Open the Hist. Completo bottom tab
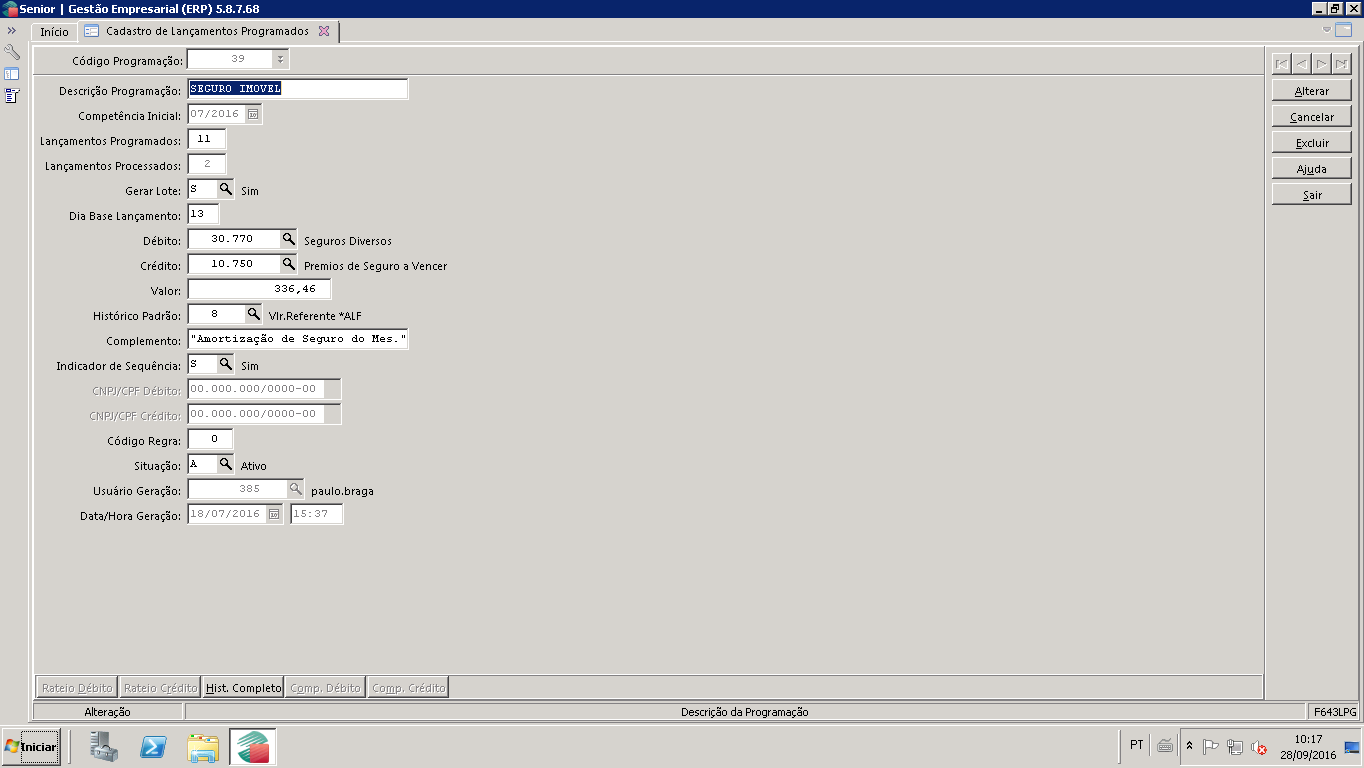This screenshot has width=1364, height=768. pos(243,687)
